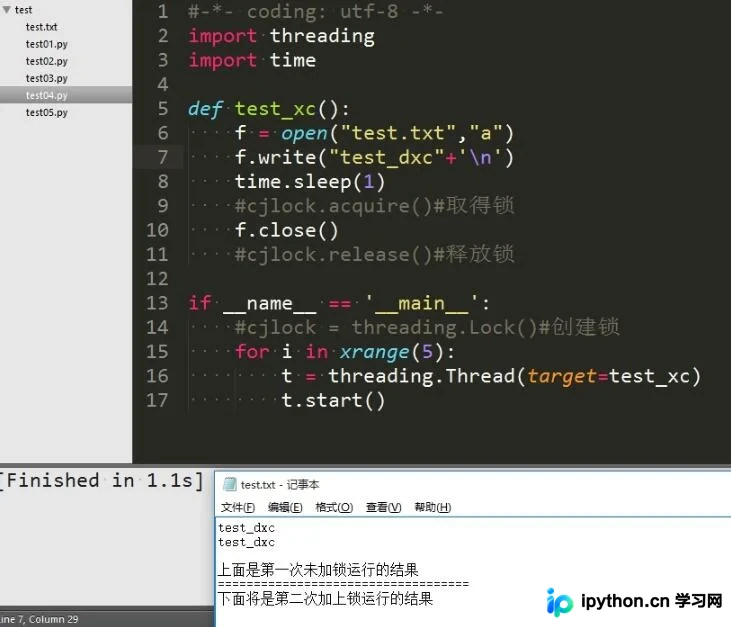Click 'Line 7, Column 29' status bar
The width and height of the screenshot is (731, 627).
pyautogui.click(x=39, y=619)
